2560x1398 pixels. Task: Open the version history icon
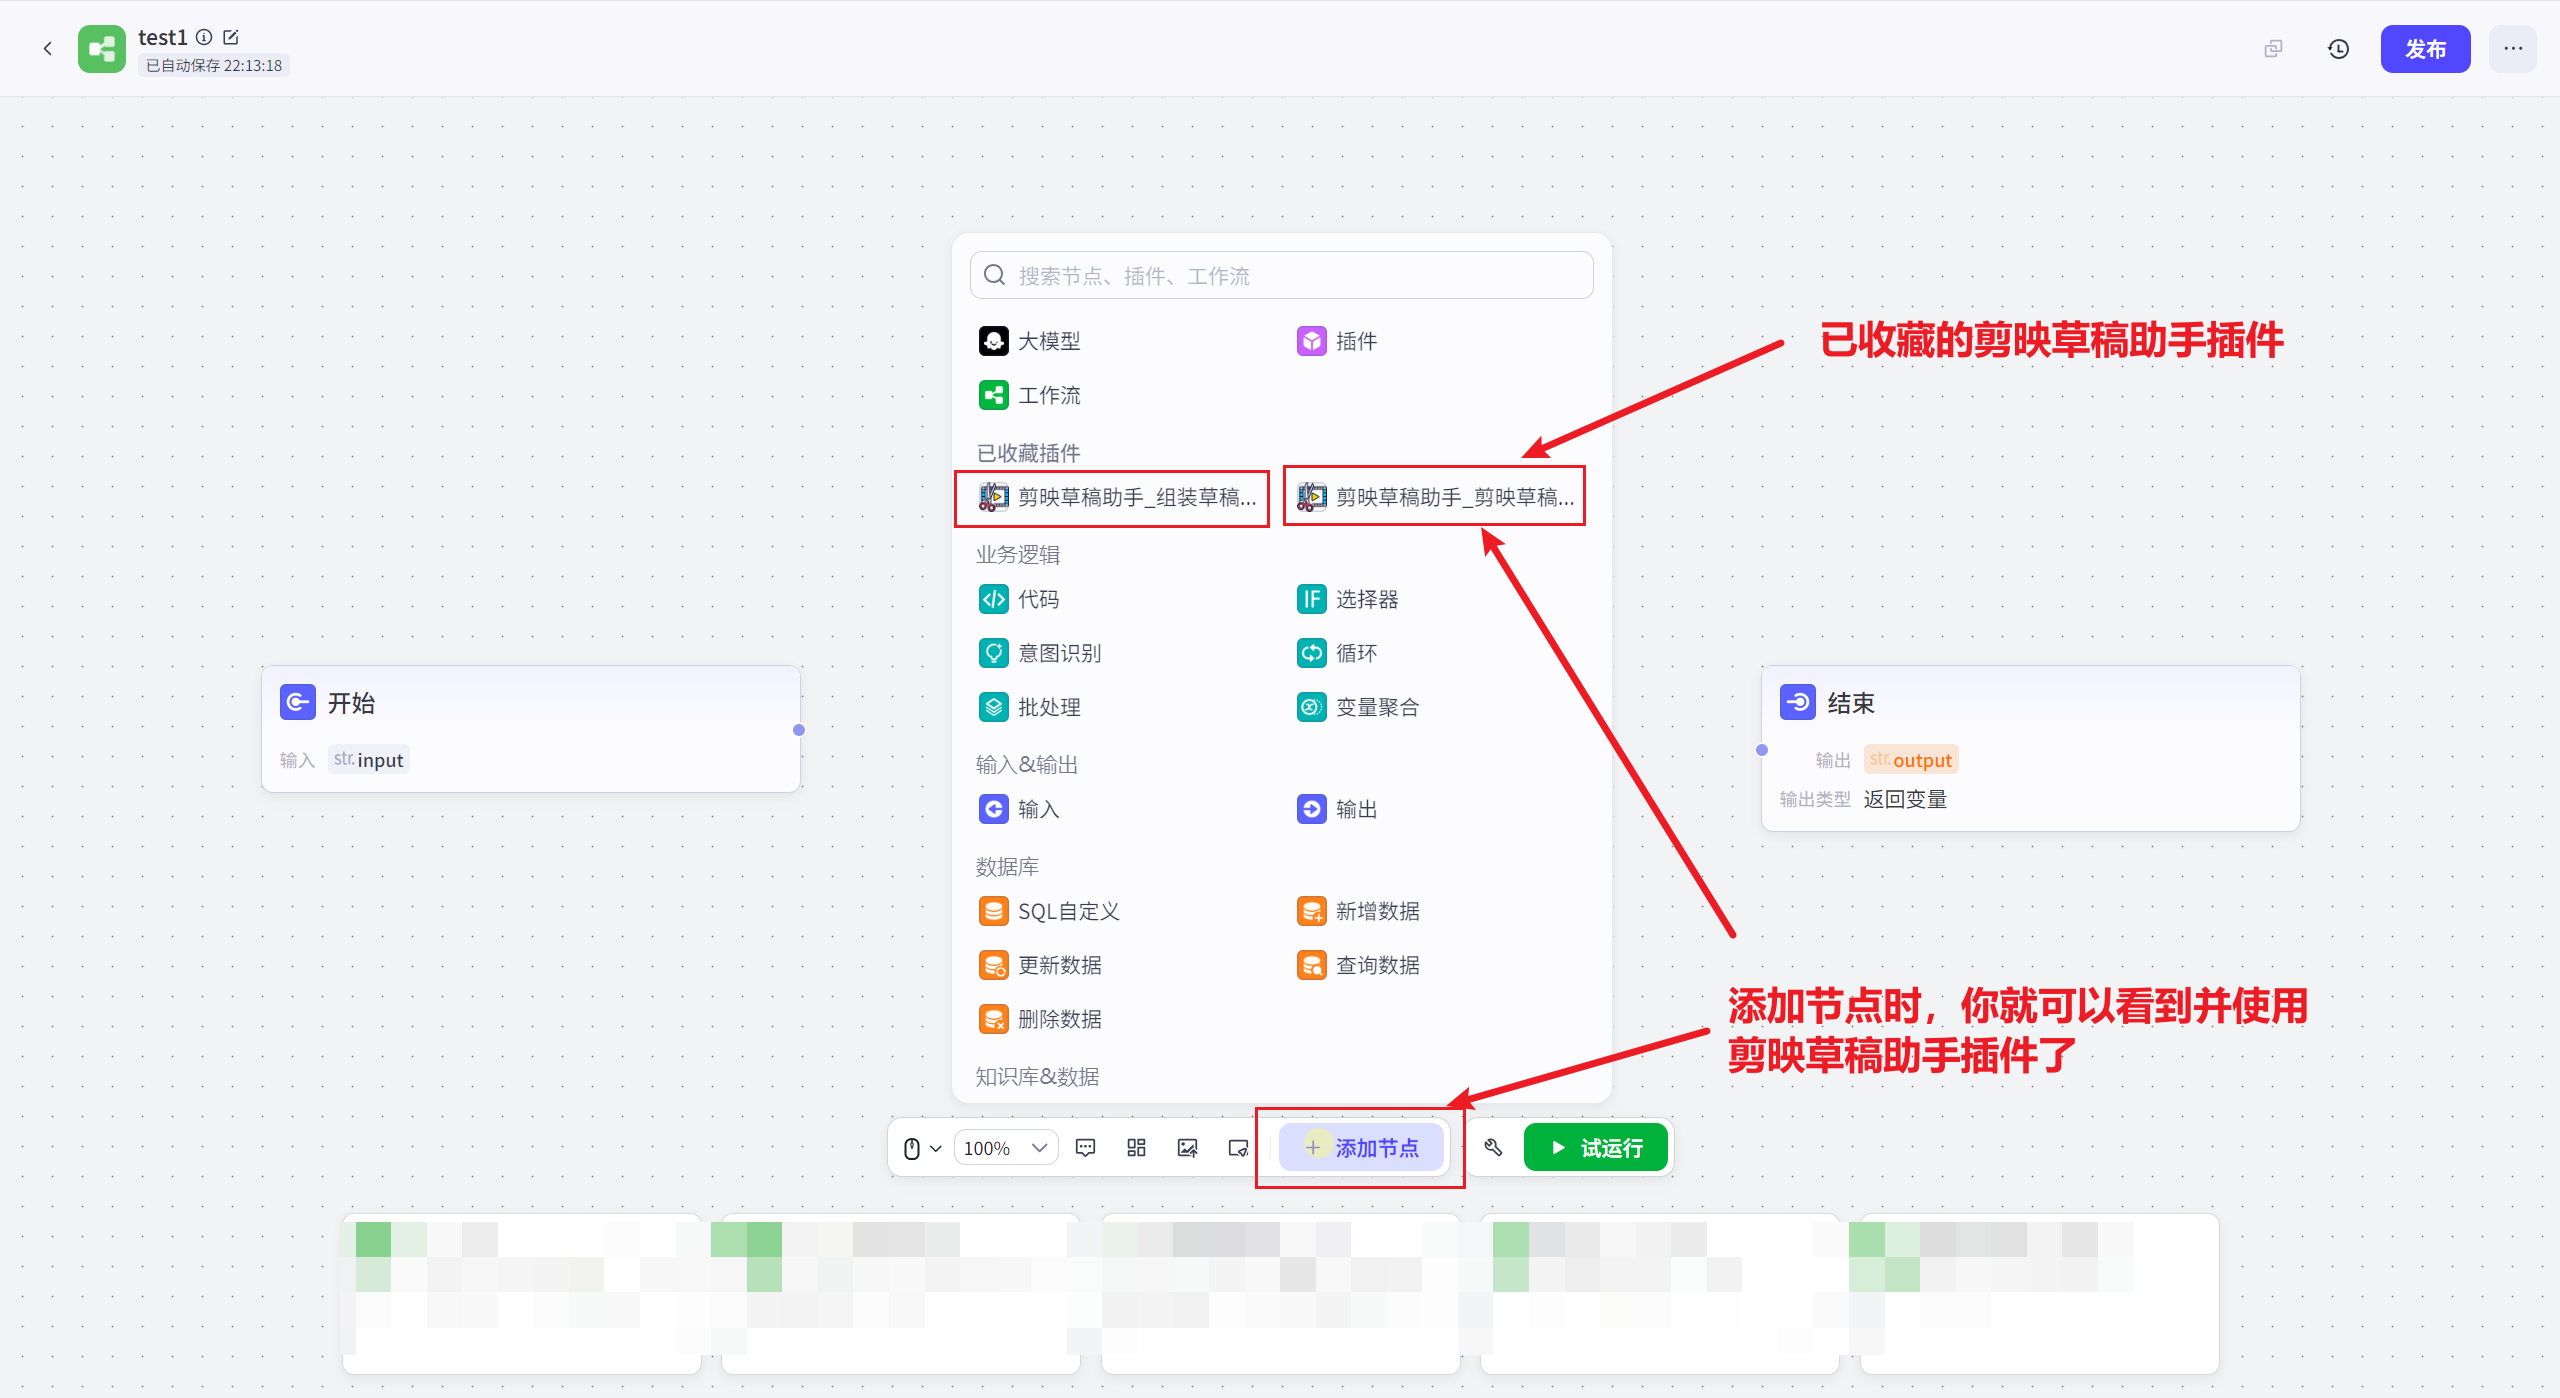(x=2338, y=48)
